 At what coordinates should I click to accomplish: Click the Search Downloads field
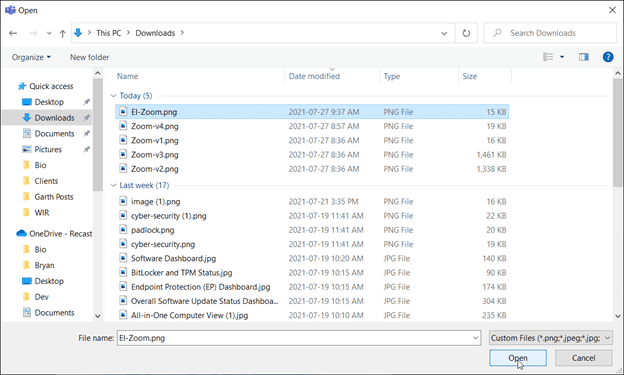coord(550,33)
